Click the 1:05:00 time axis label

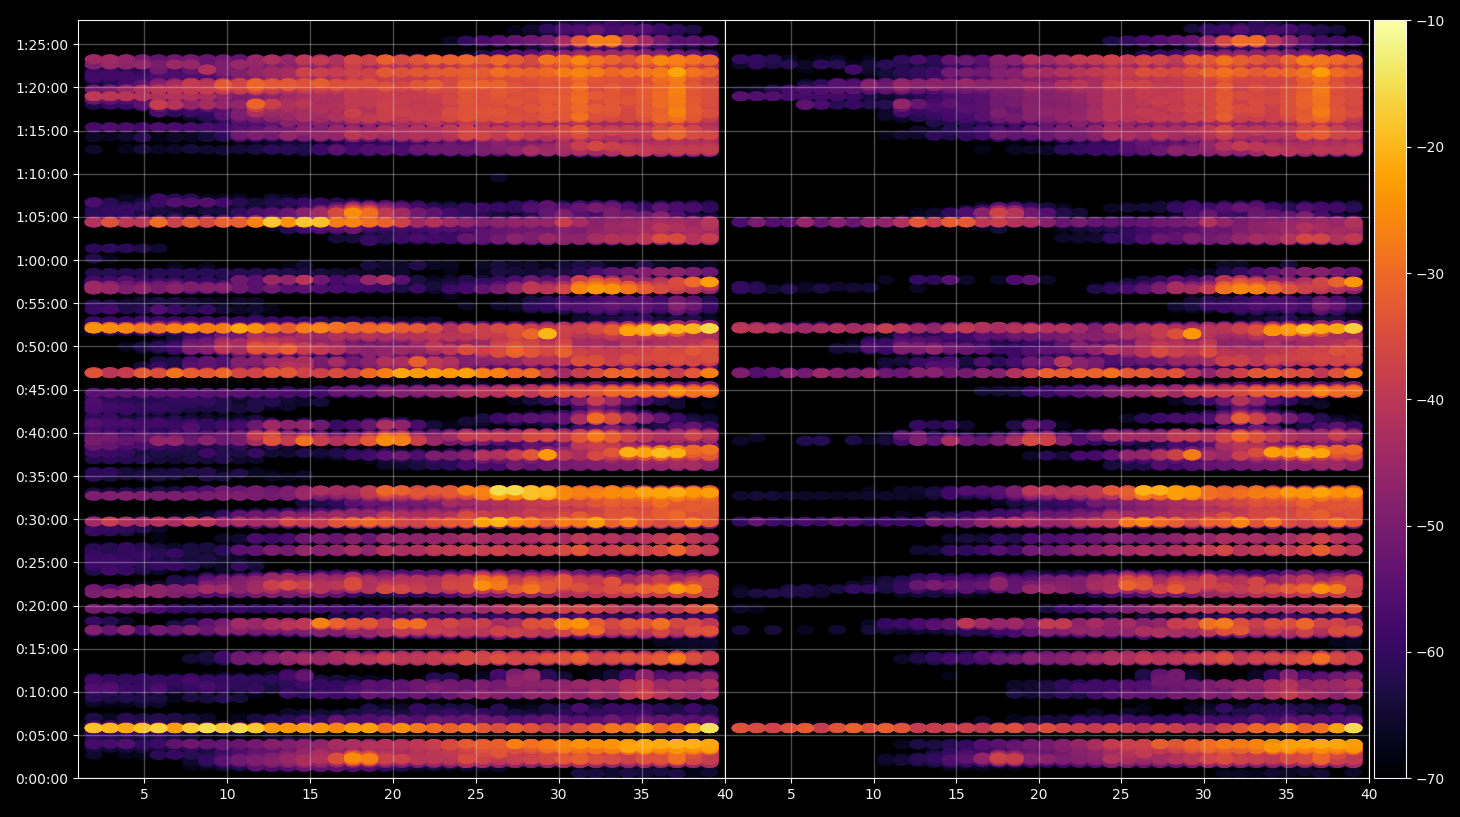(x=42, y=217)
